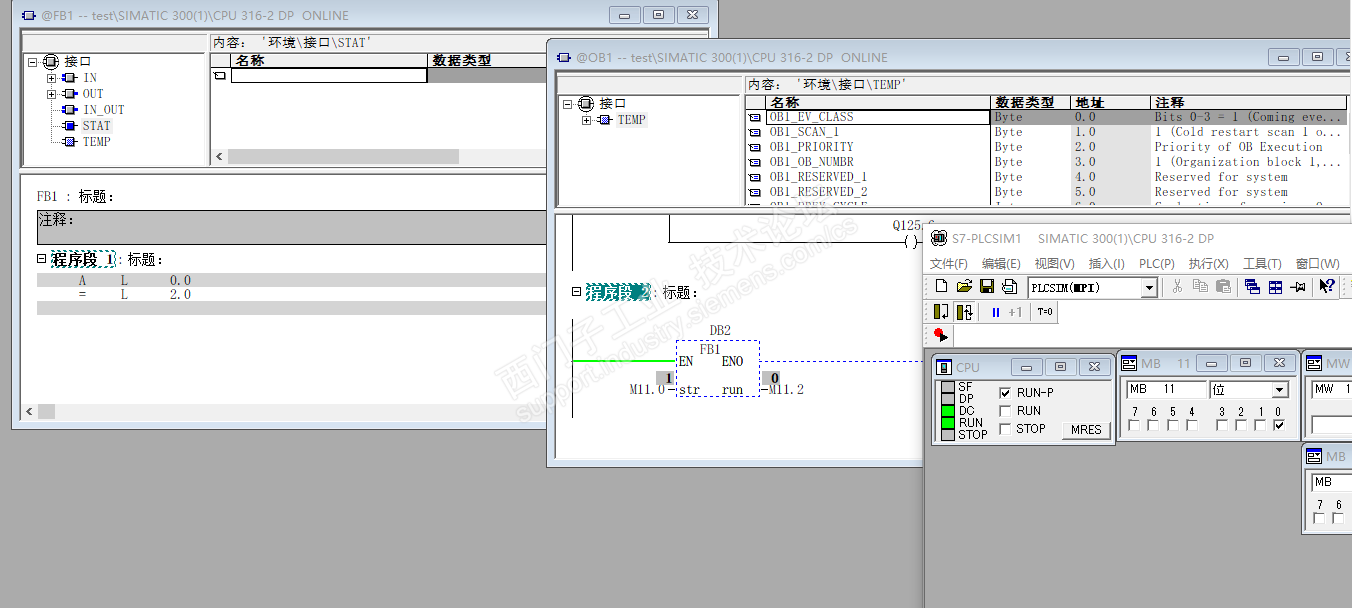The height and width of the screenshot is (608, 1352).
Task: Open the 执行(X) menu in PLCSIM
Action: [1208, 264]
